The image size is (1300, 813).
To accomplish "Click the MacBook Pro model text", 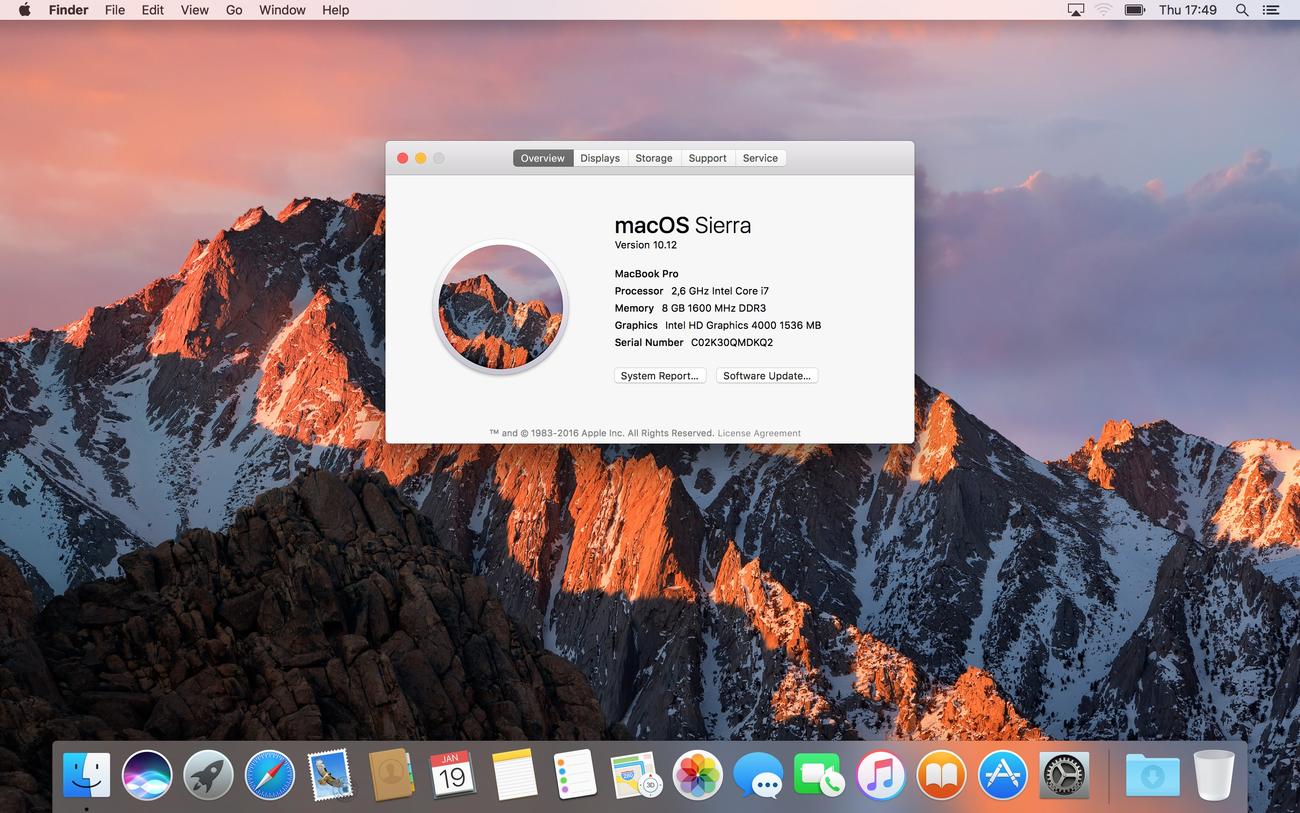I will pos(647,274).
